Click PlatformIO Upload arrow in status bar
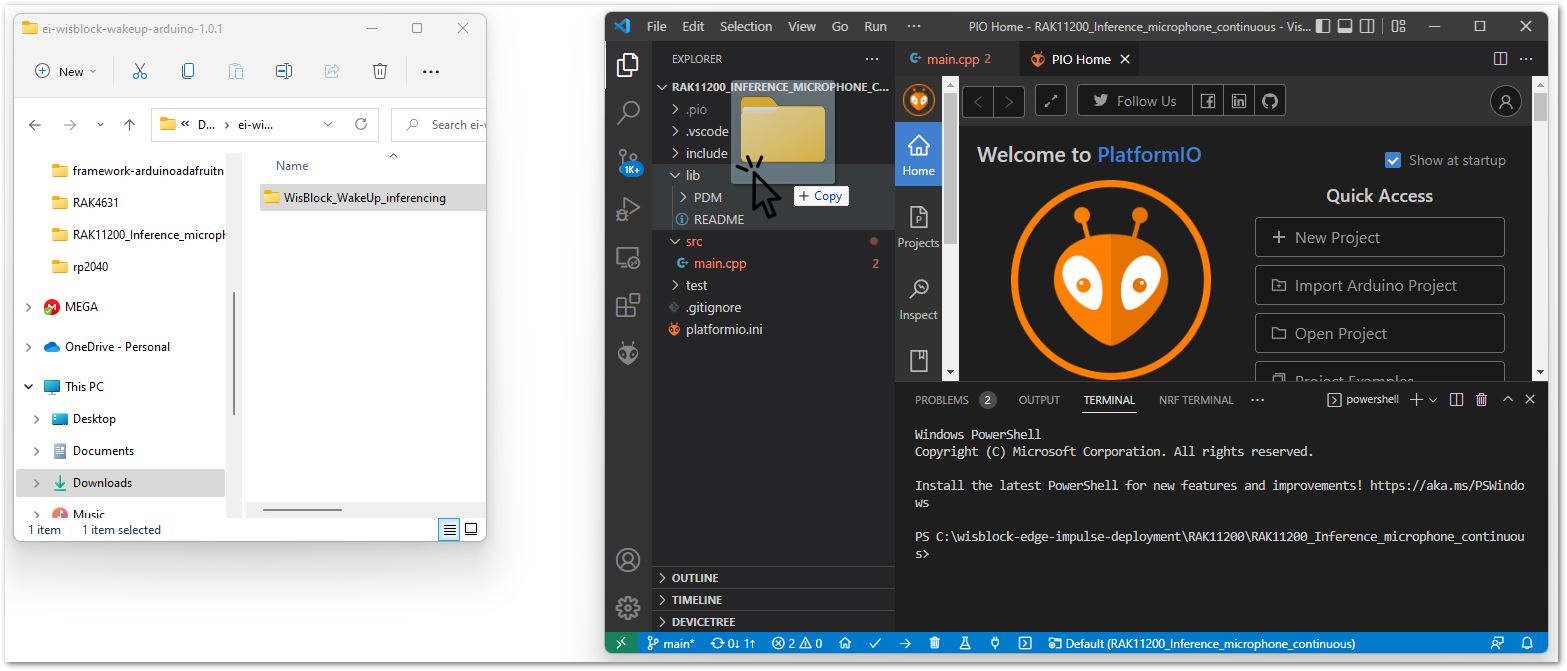This screenshot has width=1567, height=671. pos(905,643)
